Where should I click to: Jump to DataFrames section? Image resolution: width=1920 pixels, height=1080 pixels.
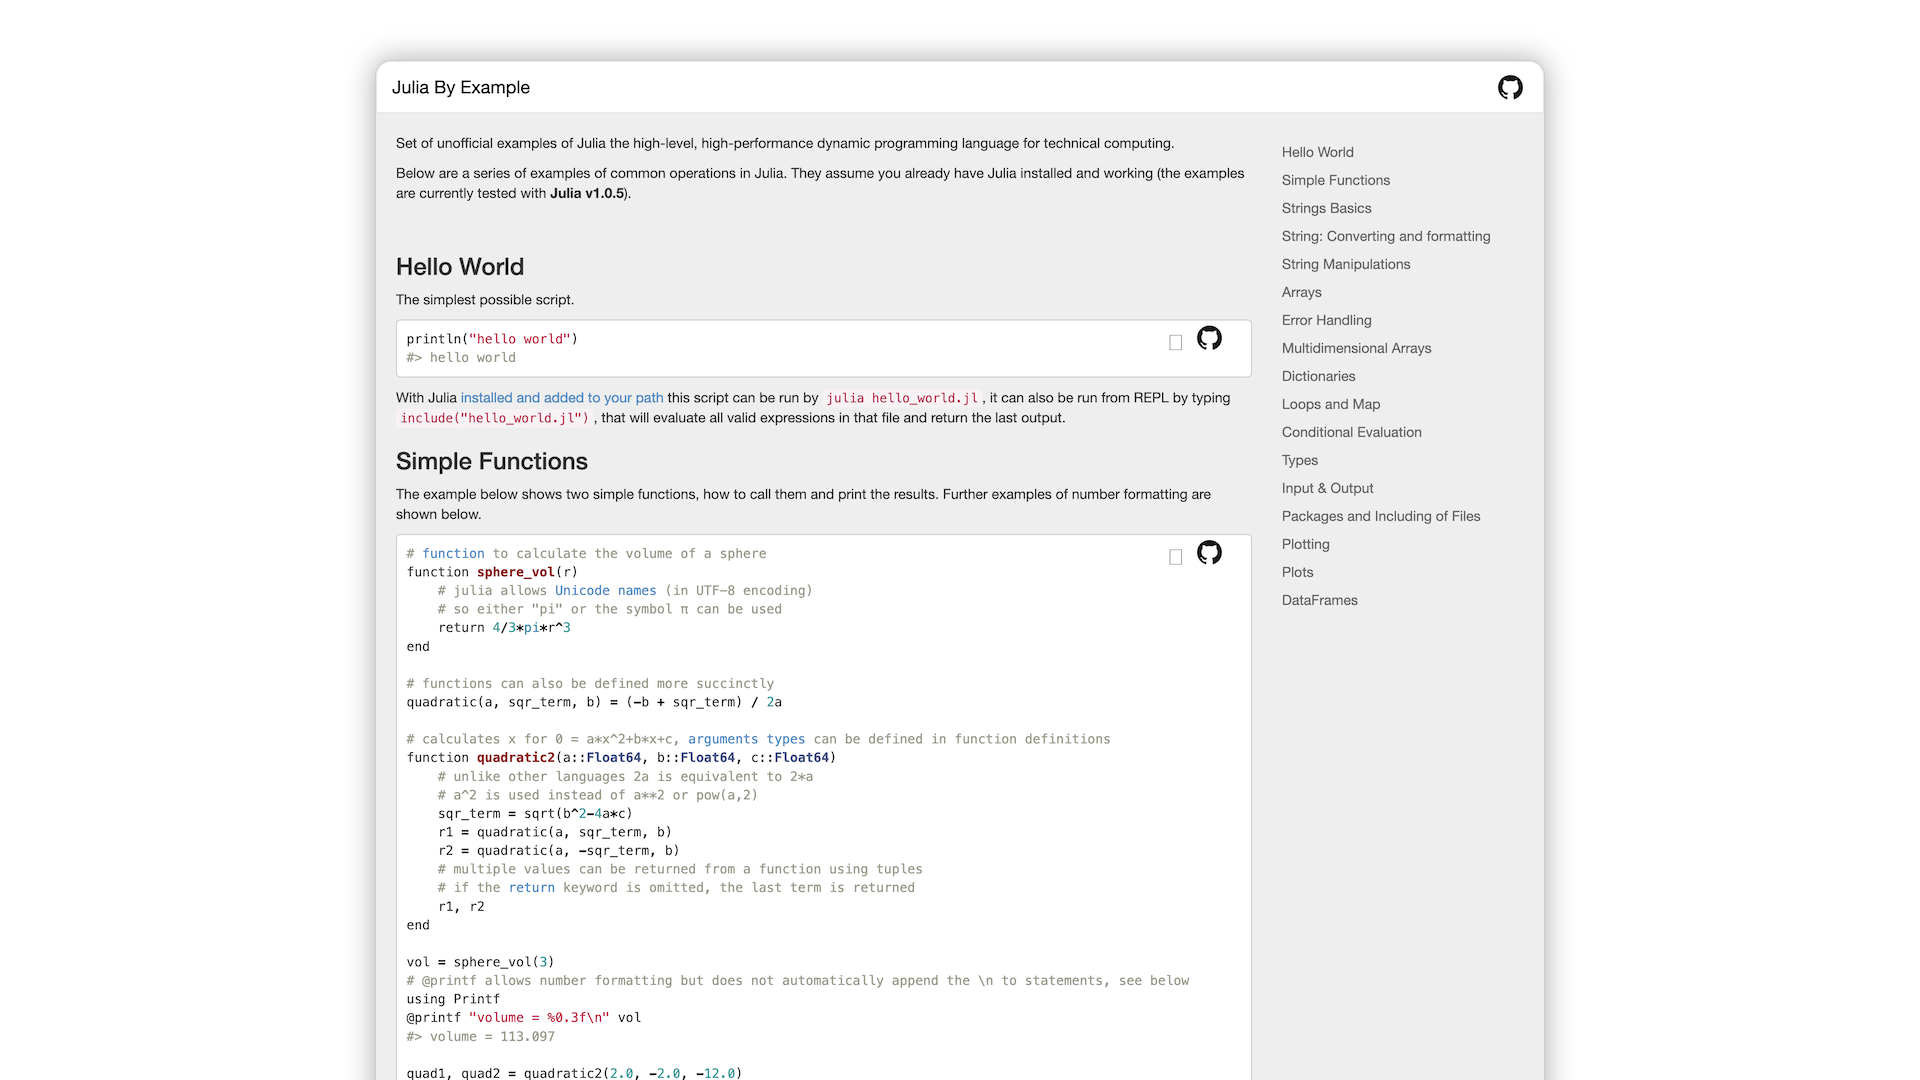click(x=1320, y=600)
